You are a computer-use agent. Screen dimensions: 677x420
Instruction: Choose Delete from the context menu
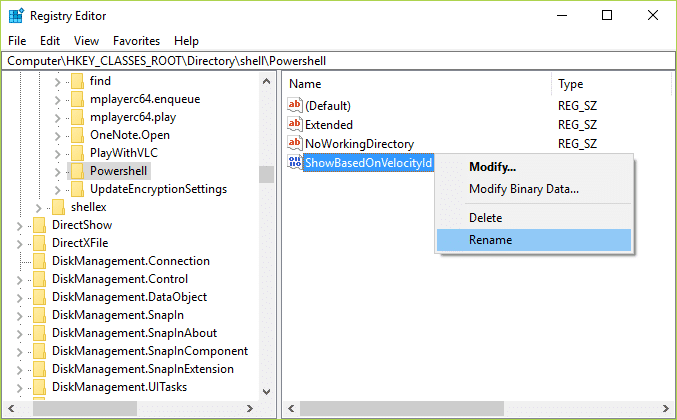[x=534, y=218]
